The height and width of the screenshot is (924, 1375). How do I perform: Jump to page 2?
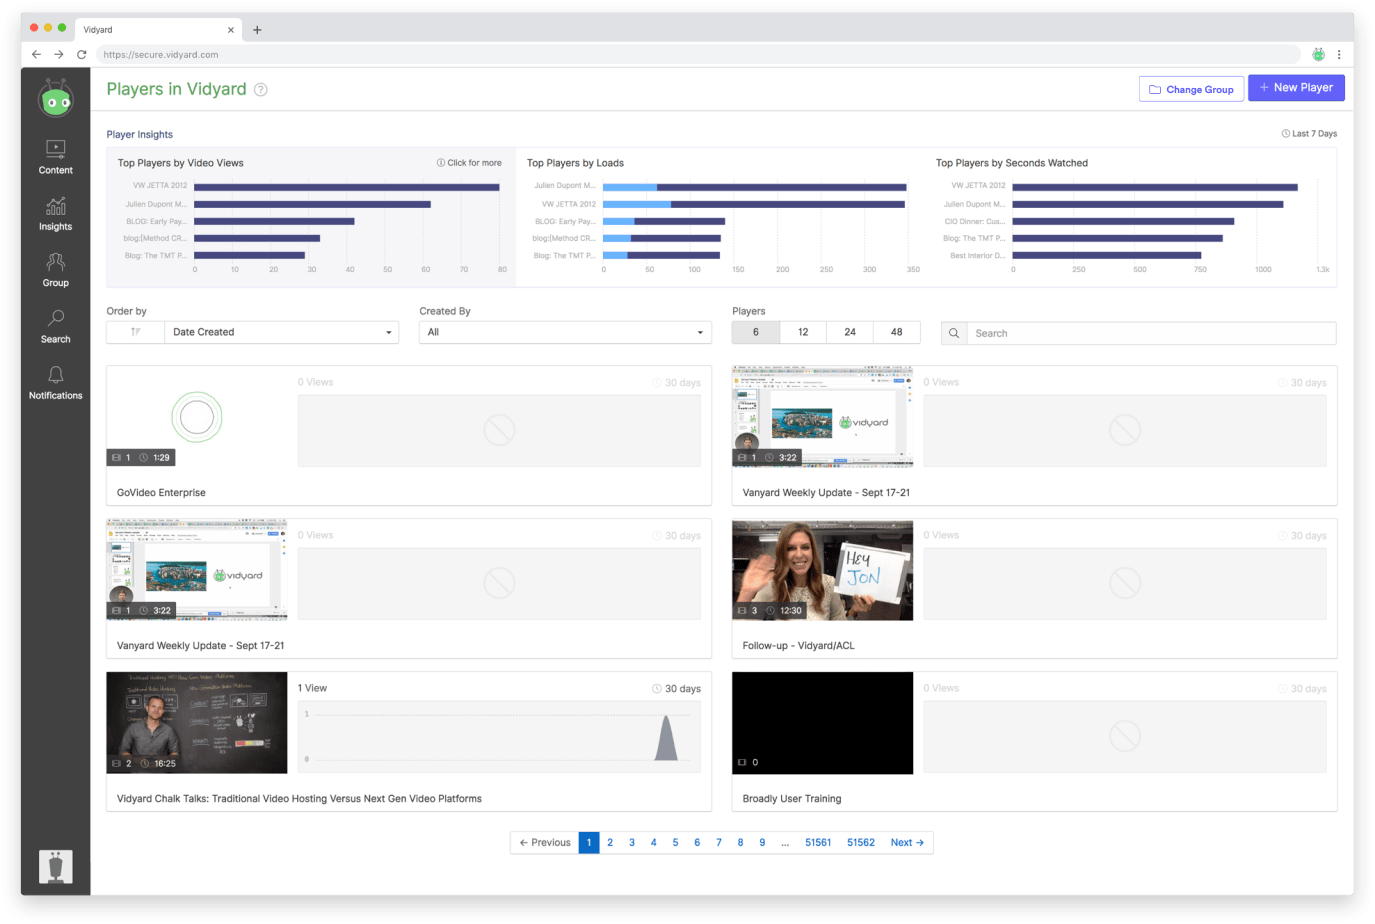610,843
